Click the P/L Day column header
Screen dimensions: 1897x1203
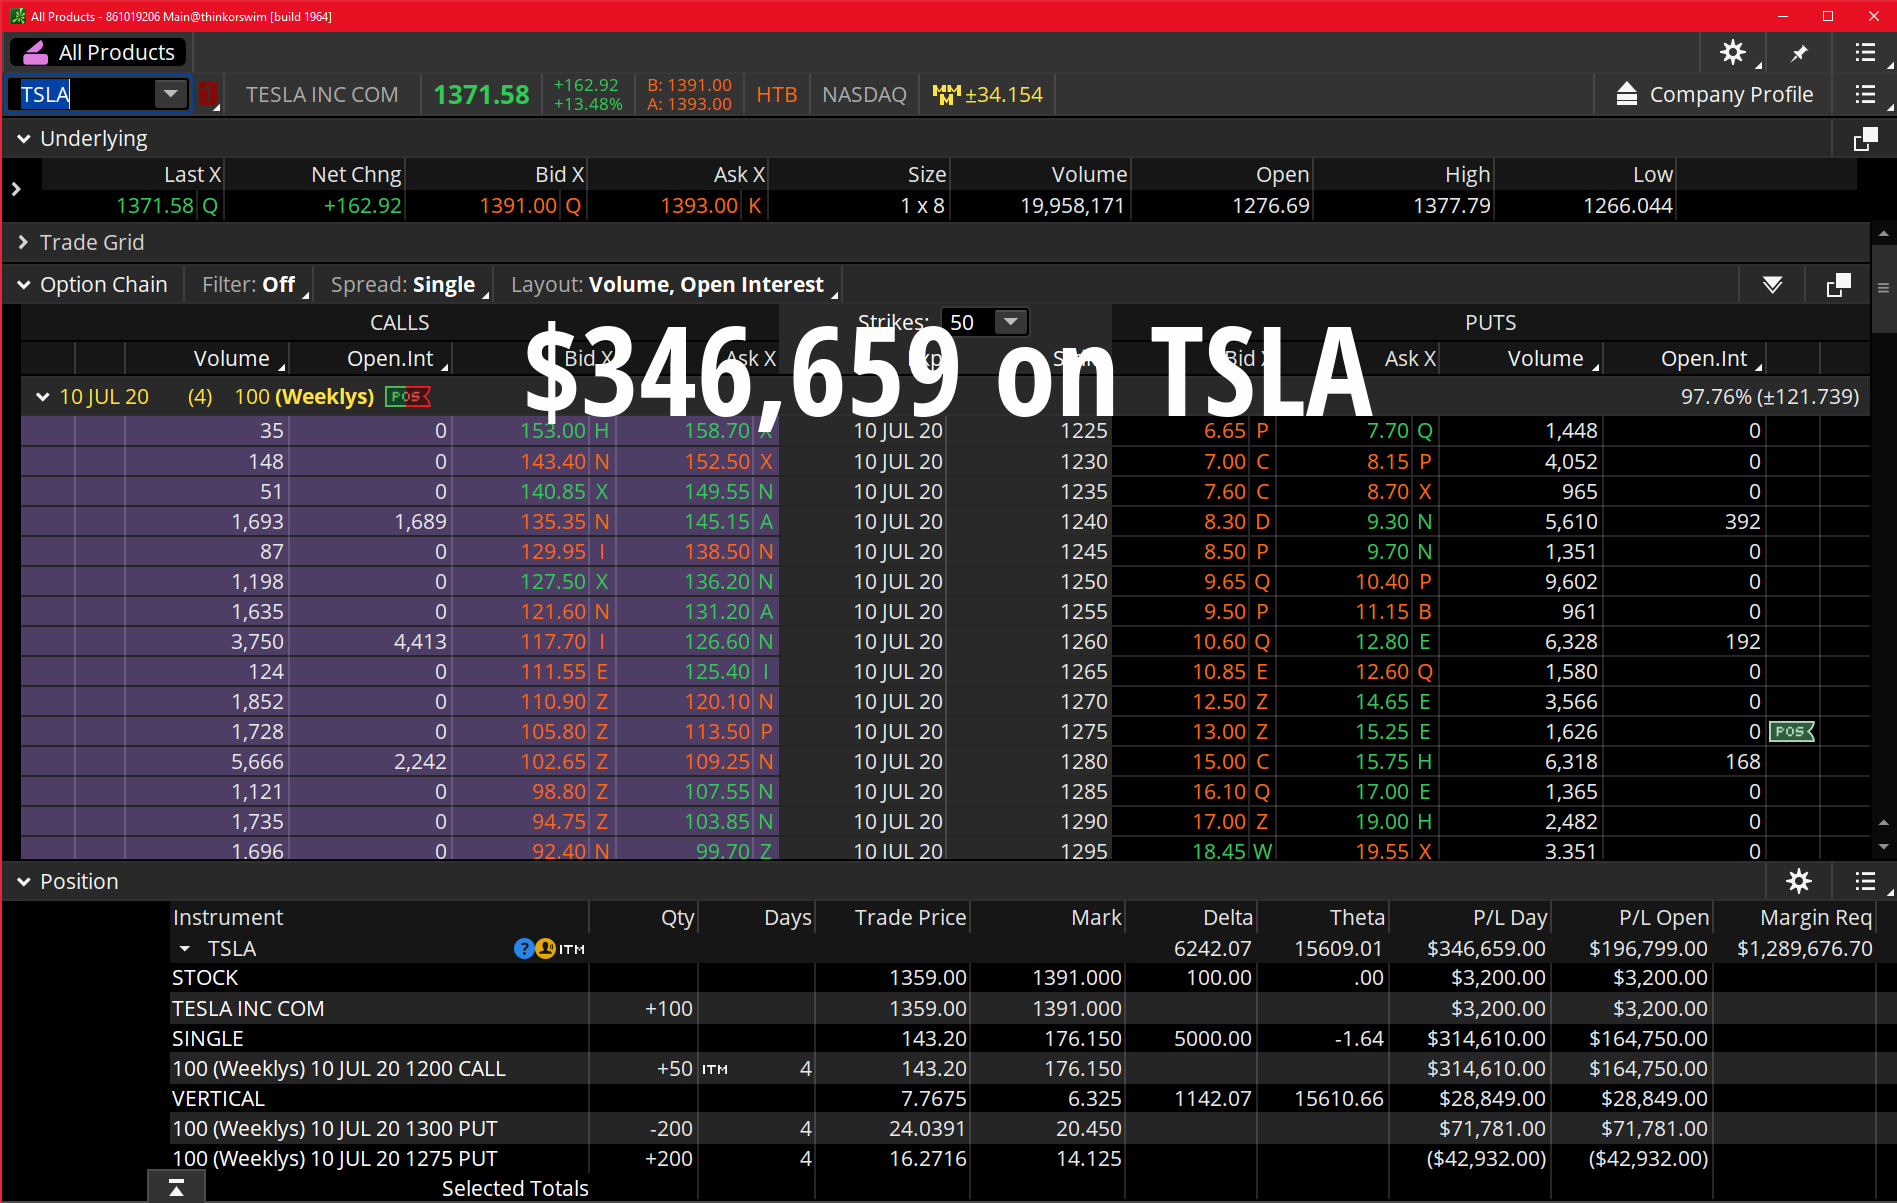click(1510, 917)
